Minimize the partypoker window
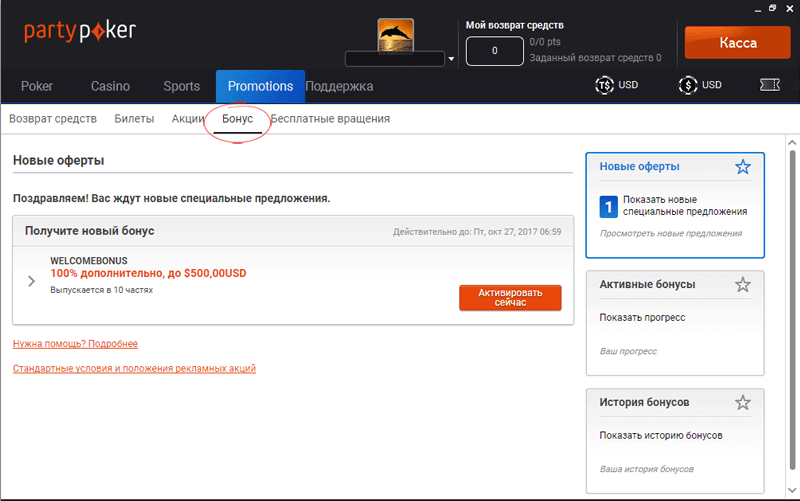The image size is (800, 501). click(x=755, y=7)
